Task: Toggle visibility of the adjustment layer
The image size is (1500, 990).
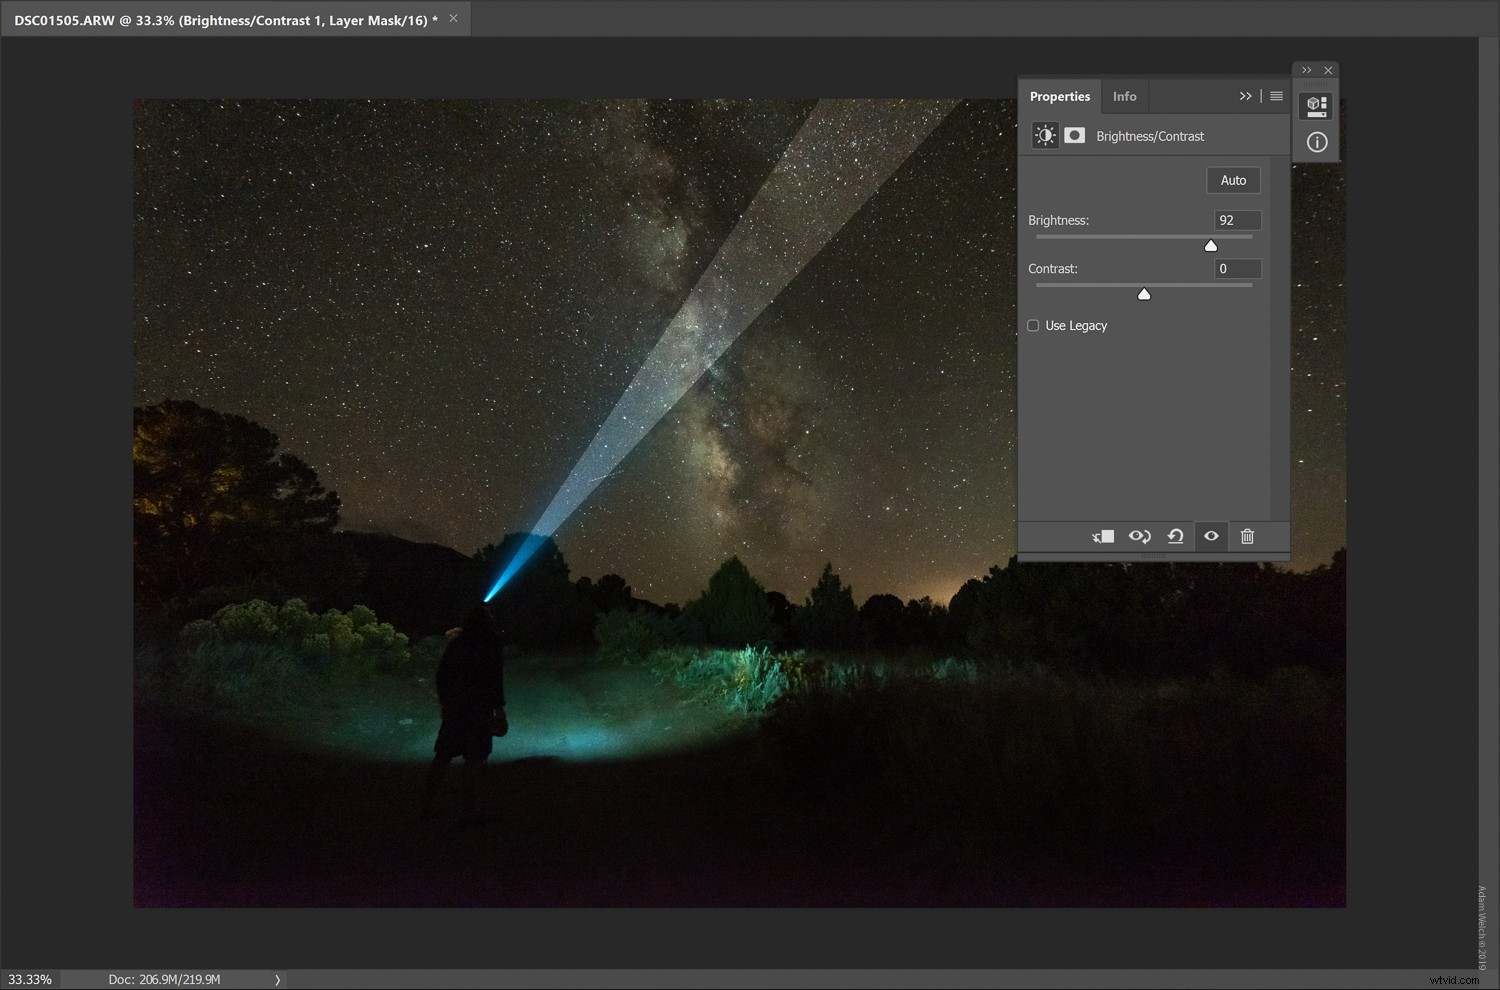Action: tap(1211, 537)
